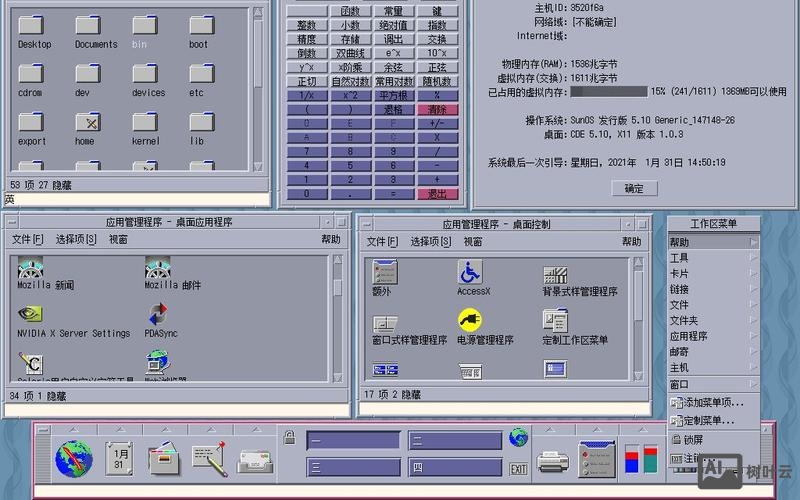
Task: Click the red 清除 calculator button
Action: (x=437, y=109)
